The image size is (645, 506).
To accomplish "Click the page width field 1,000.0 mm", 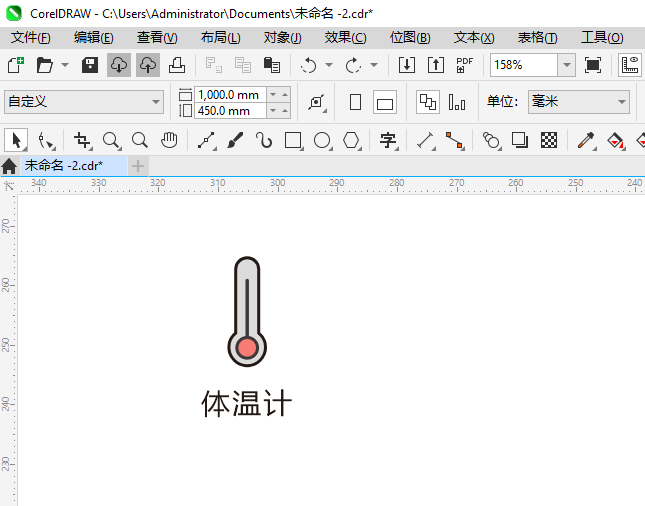I will (x=230, y=95).
